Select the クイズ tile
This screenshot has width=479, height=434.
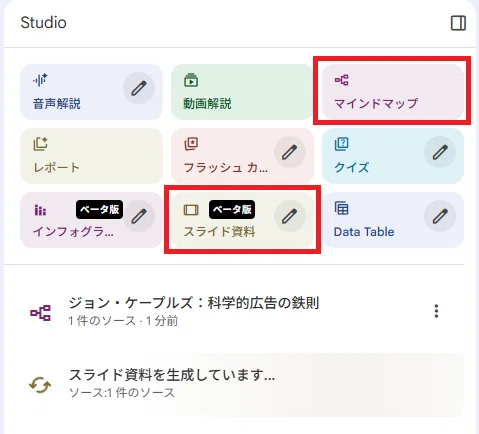(x=393, y=156)
